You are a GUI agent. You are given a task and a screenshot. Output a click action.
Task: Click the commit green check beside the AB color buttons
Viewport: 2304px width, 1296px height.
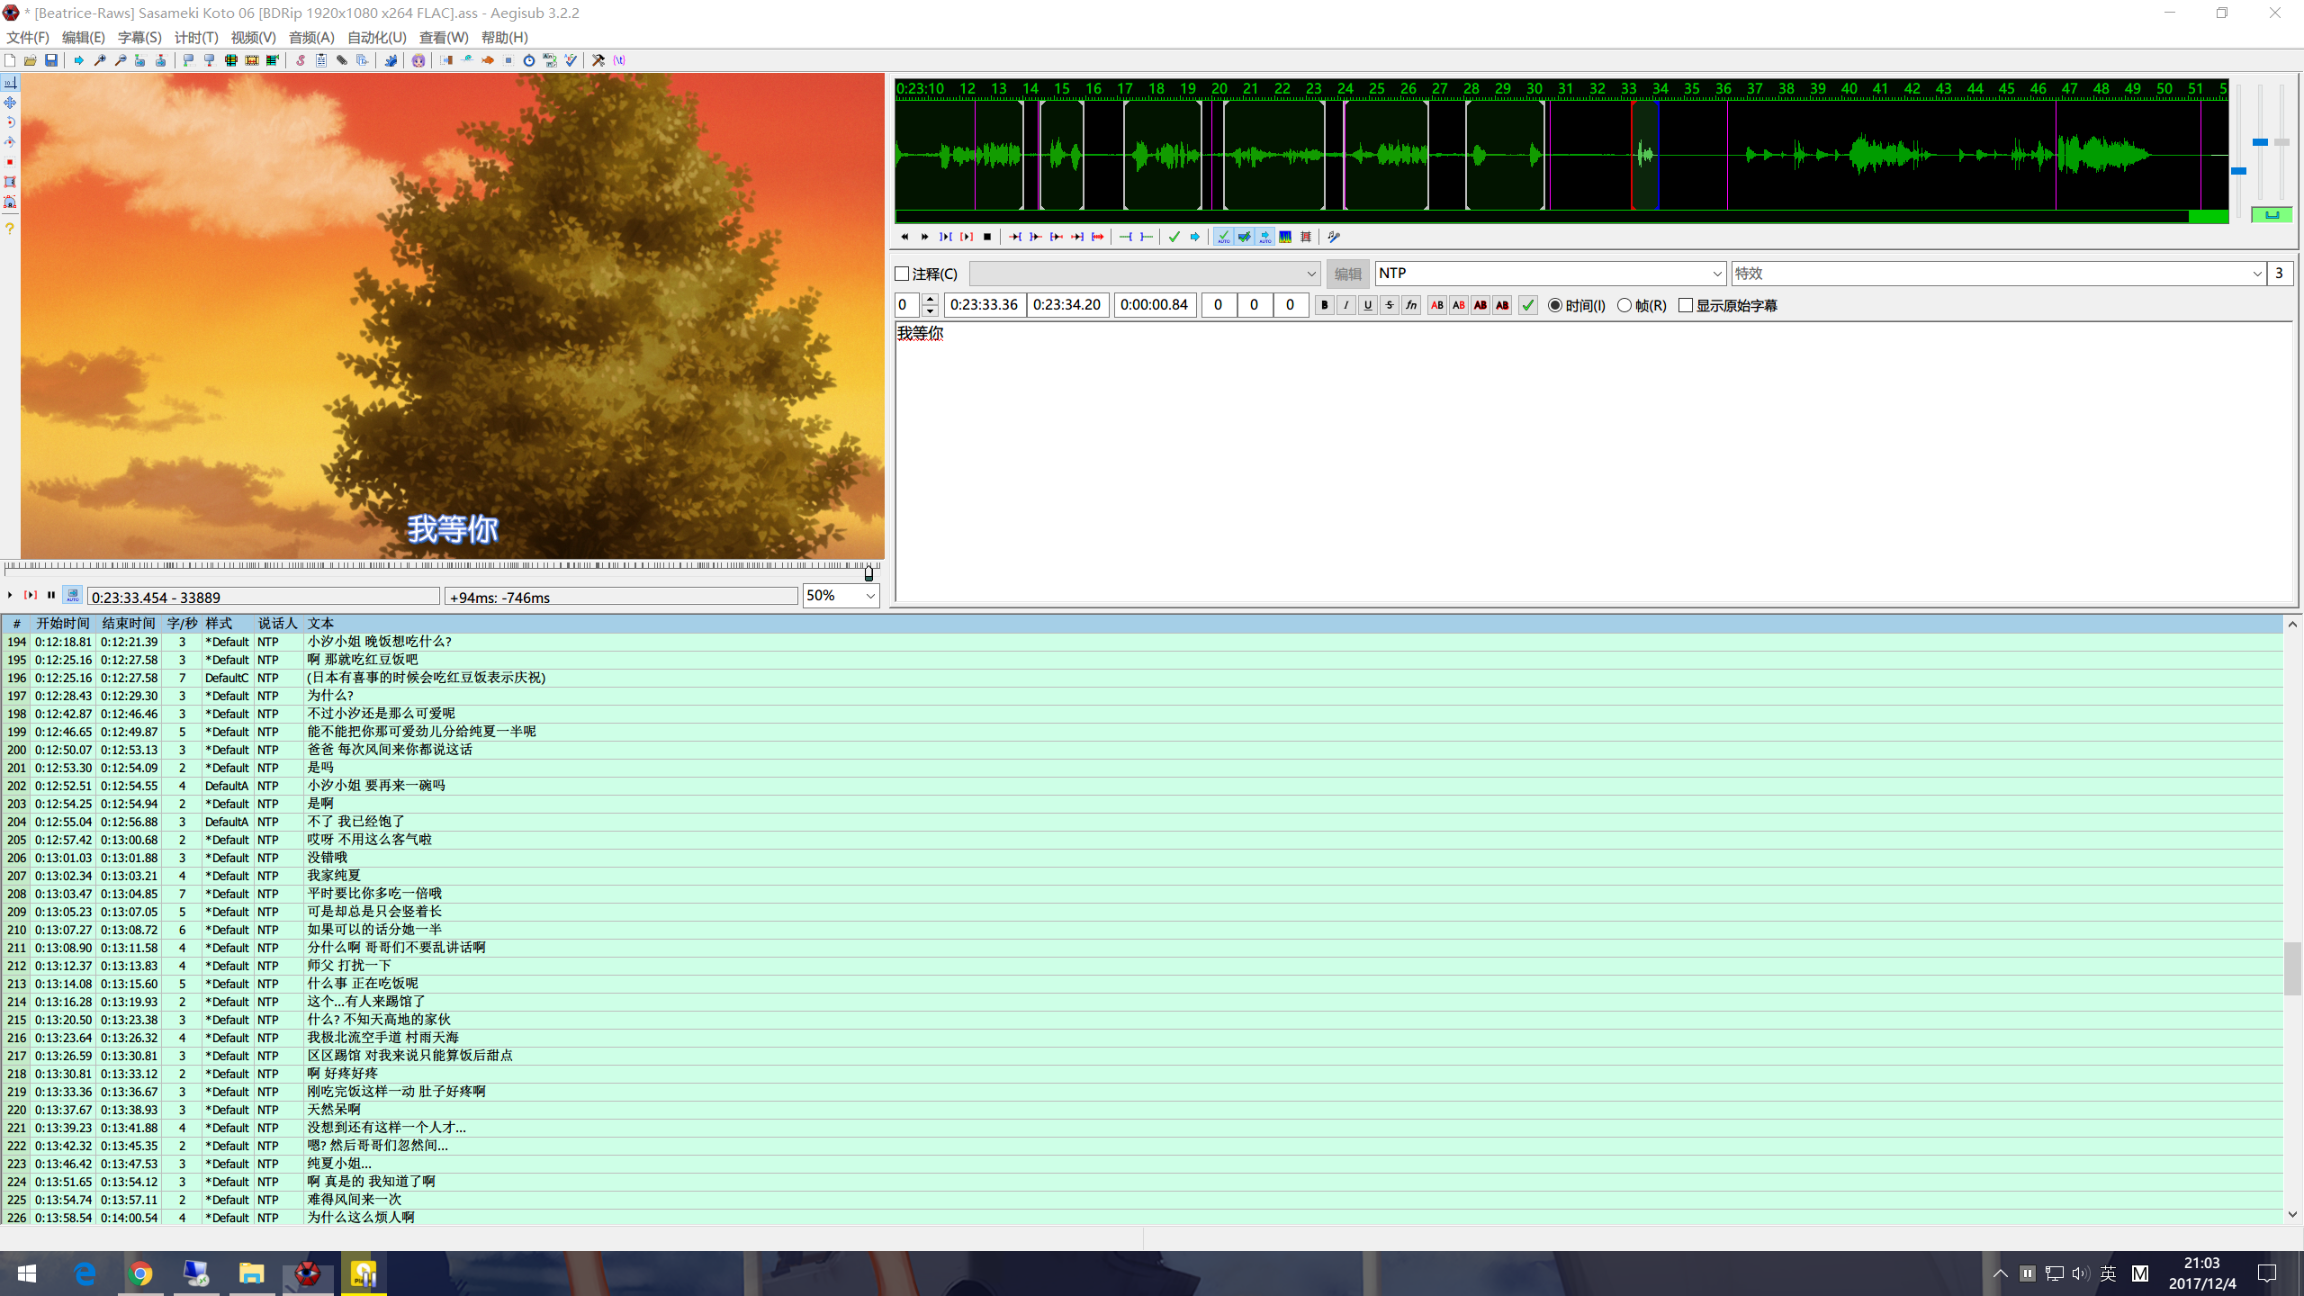pyautogui.click(x=1528, y=306)
